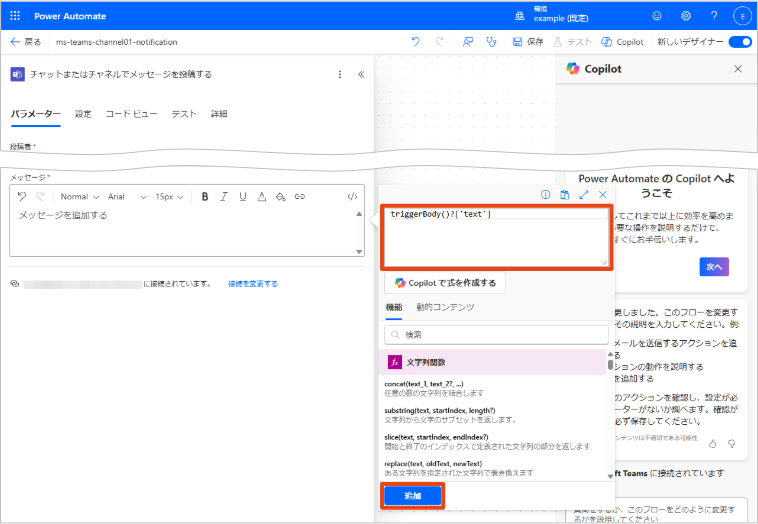This screenshot has width=758, height=524.
Task: Click the 検索 search box
Action: [496, 335]
